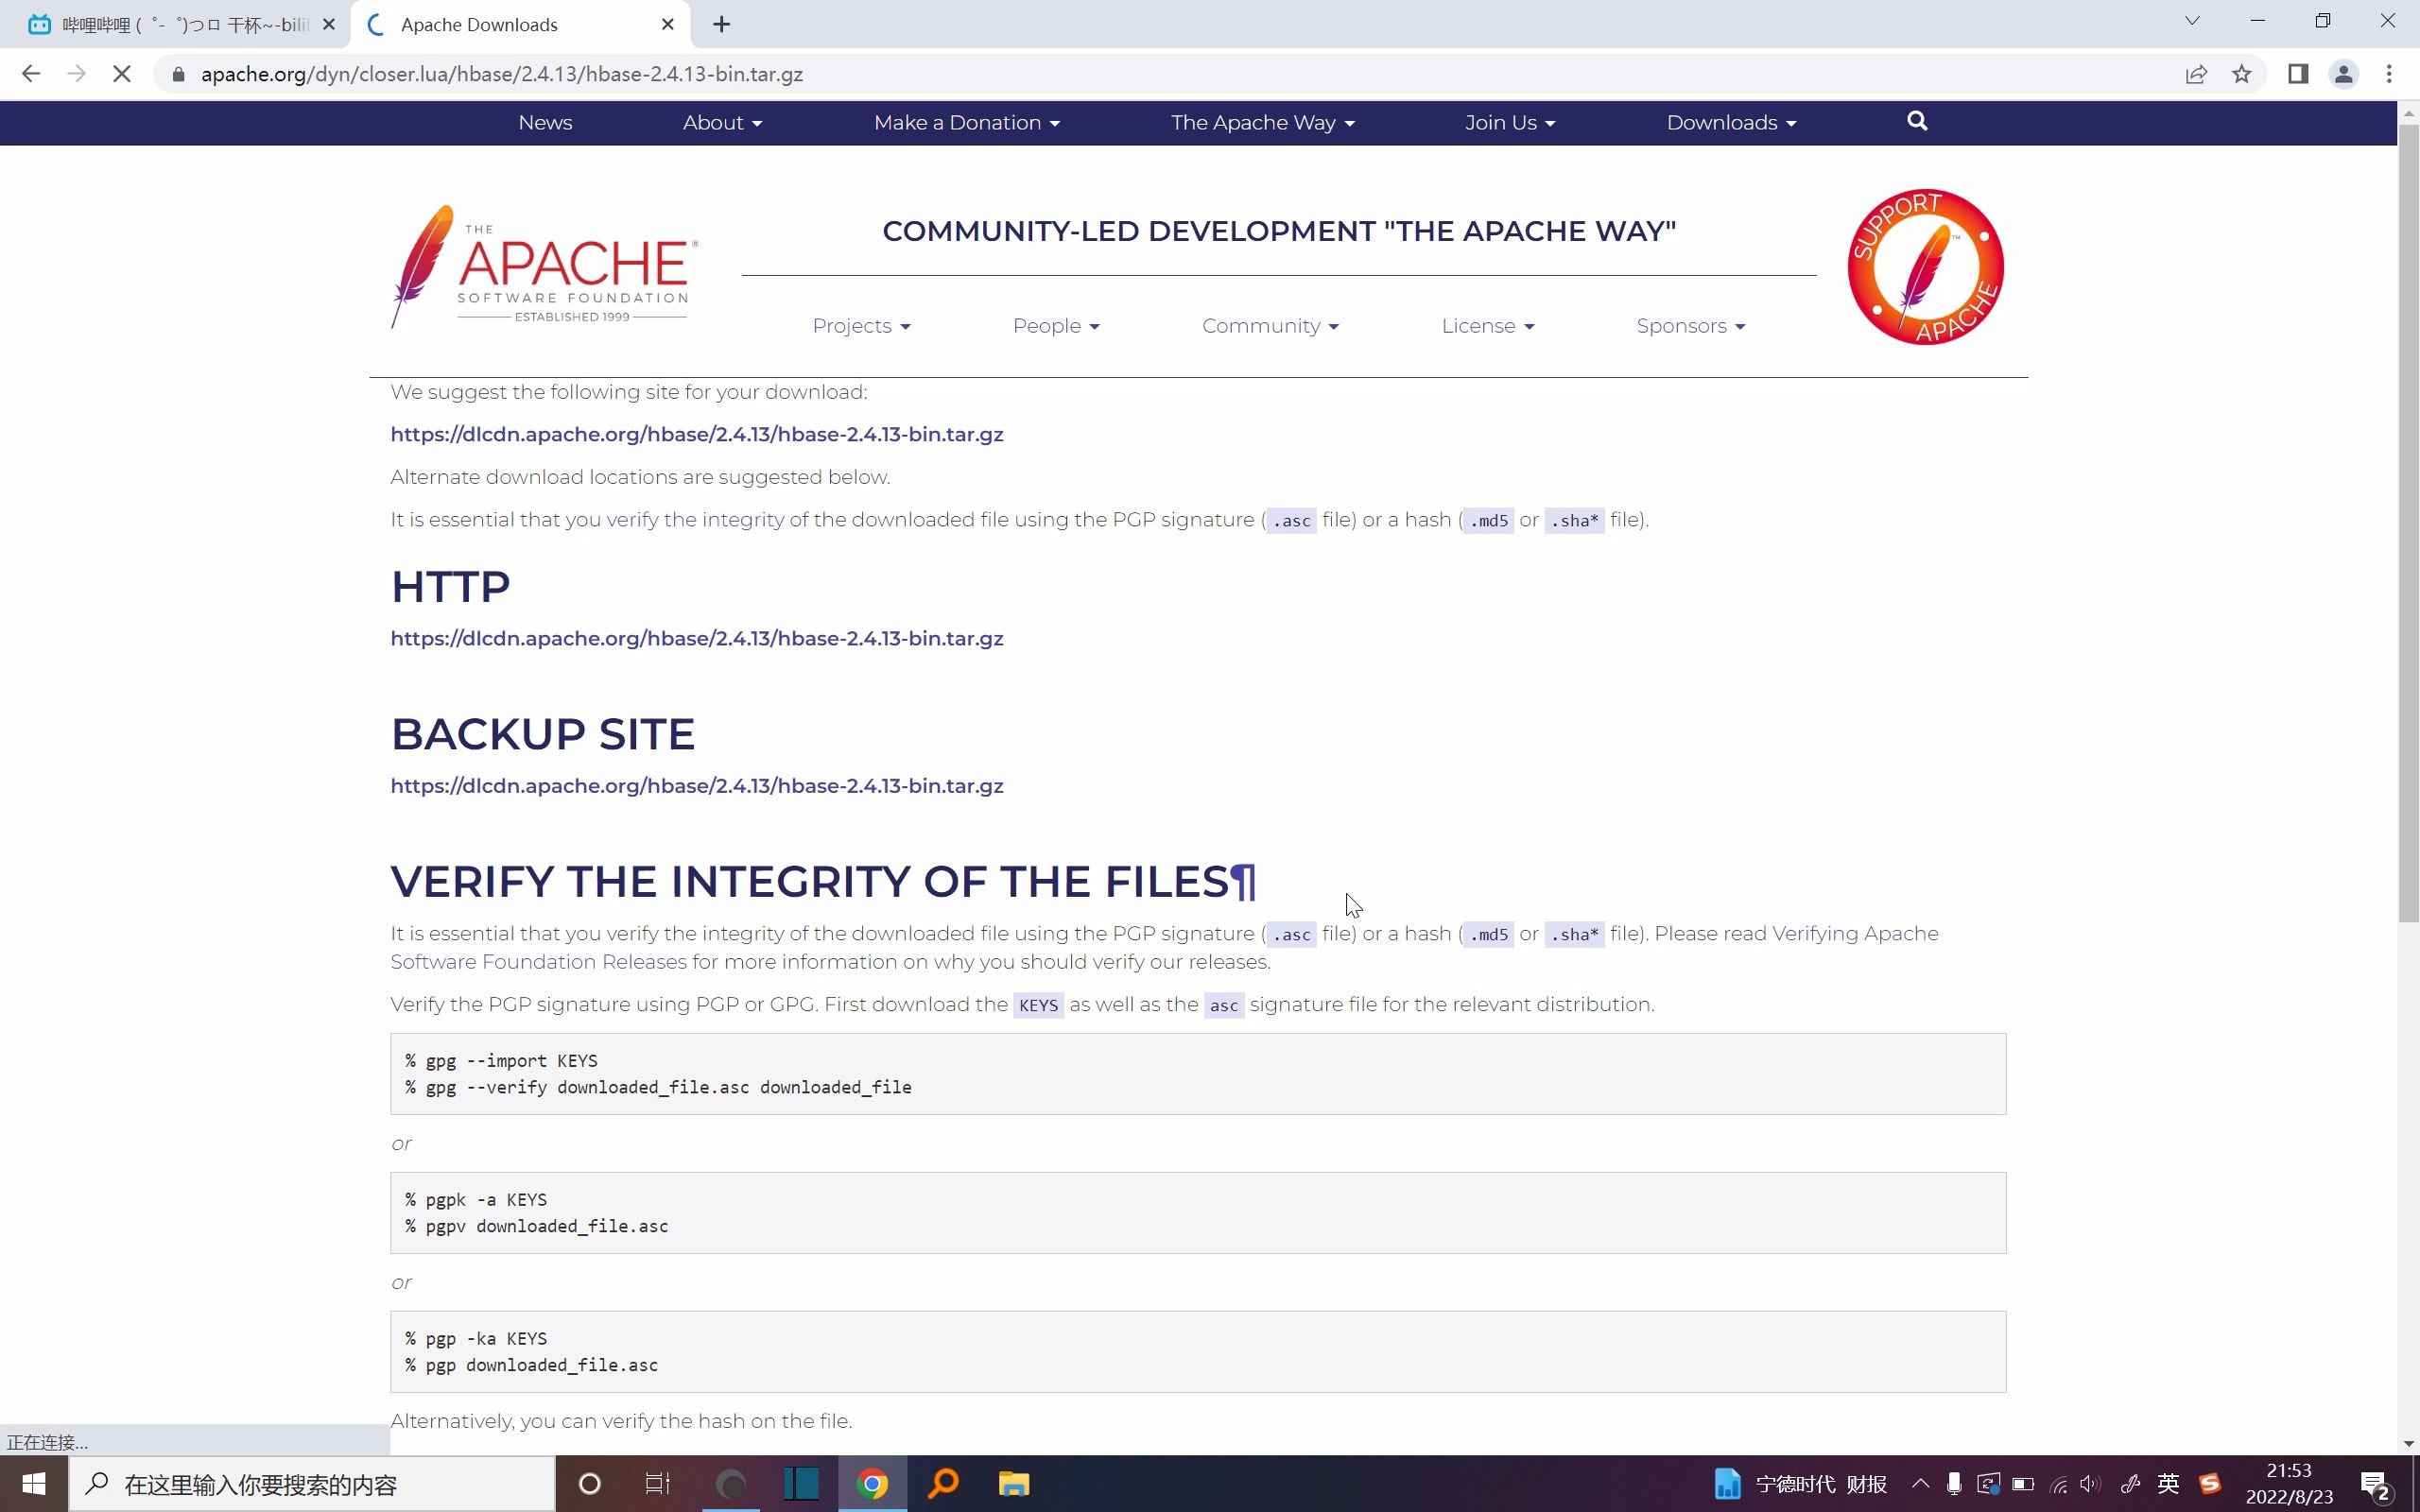Click the HTTP heading
The width and height of the screenshot is (2420, 1512).
coord(450,587)
